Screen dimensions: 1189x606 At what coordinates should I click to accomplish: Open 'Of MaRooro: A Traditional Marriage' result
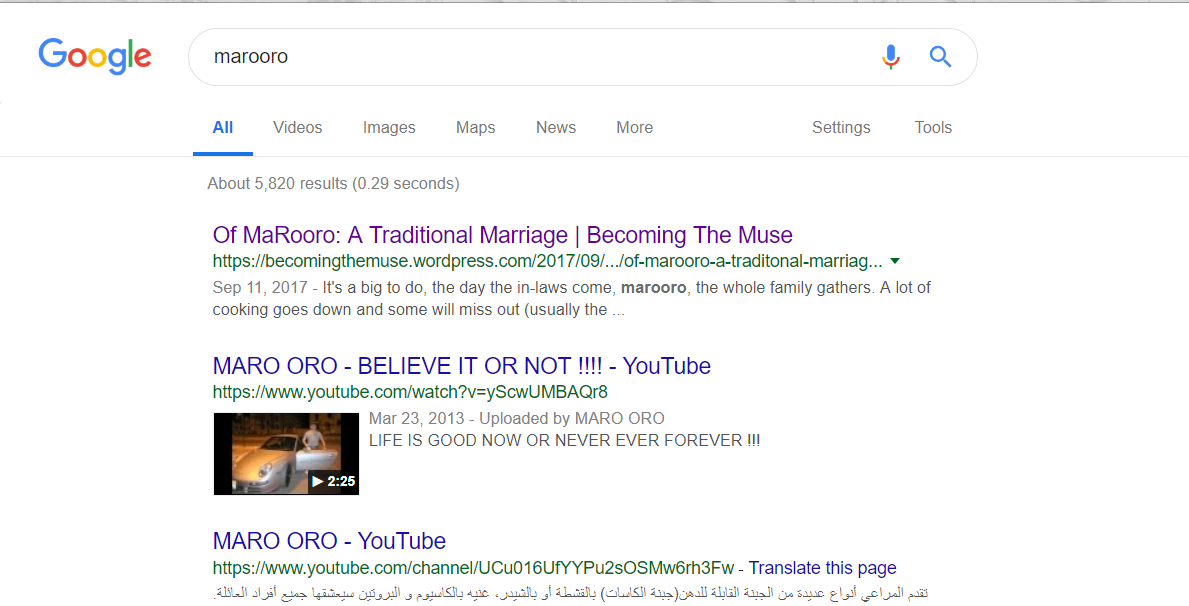click(x=502, y=235)
